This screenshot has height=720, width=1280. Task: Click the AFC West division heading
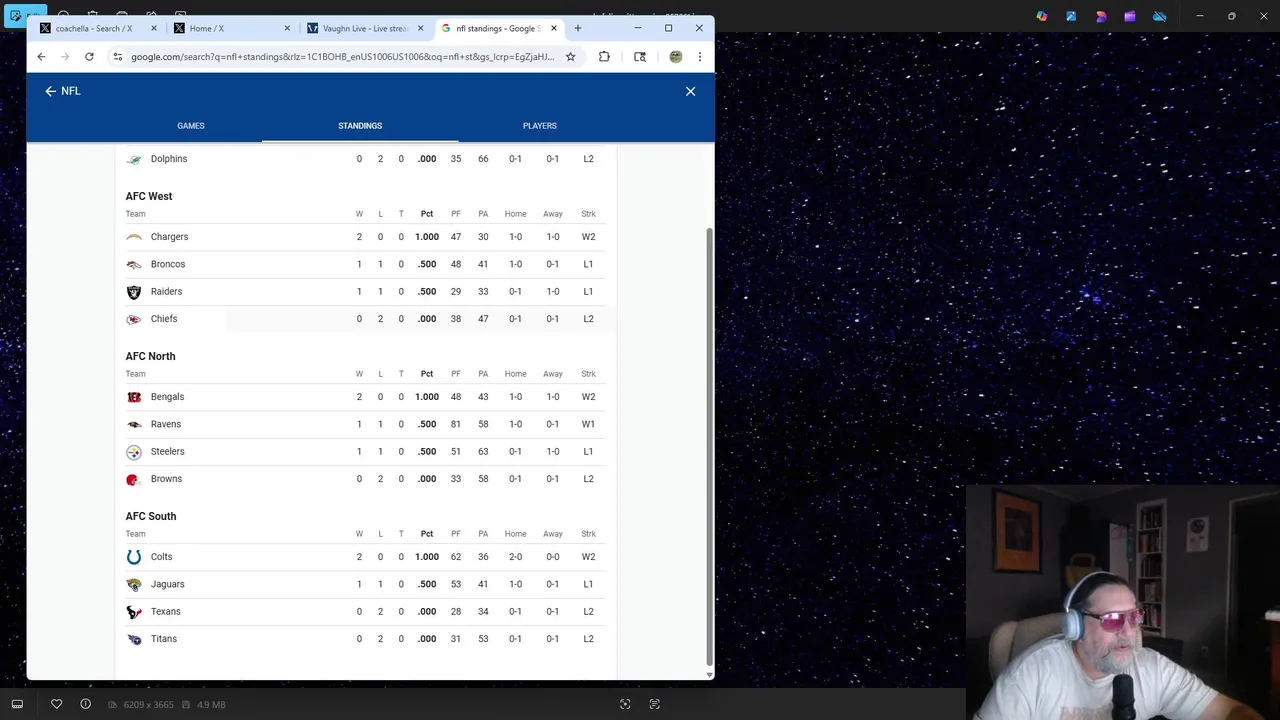click(149, 196)
